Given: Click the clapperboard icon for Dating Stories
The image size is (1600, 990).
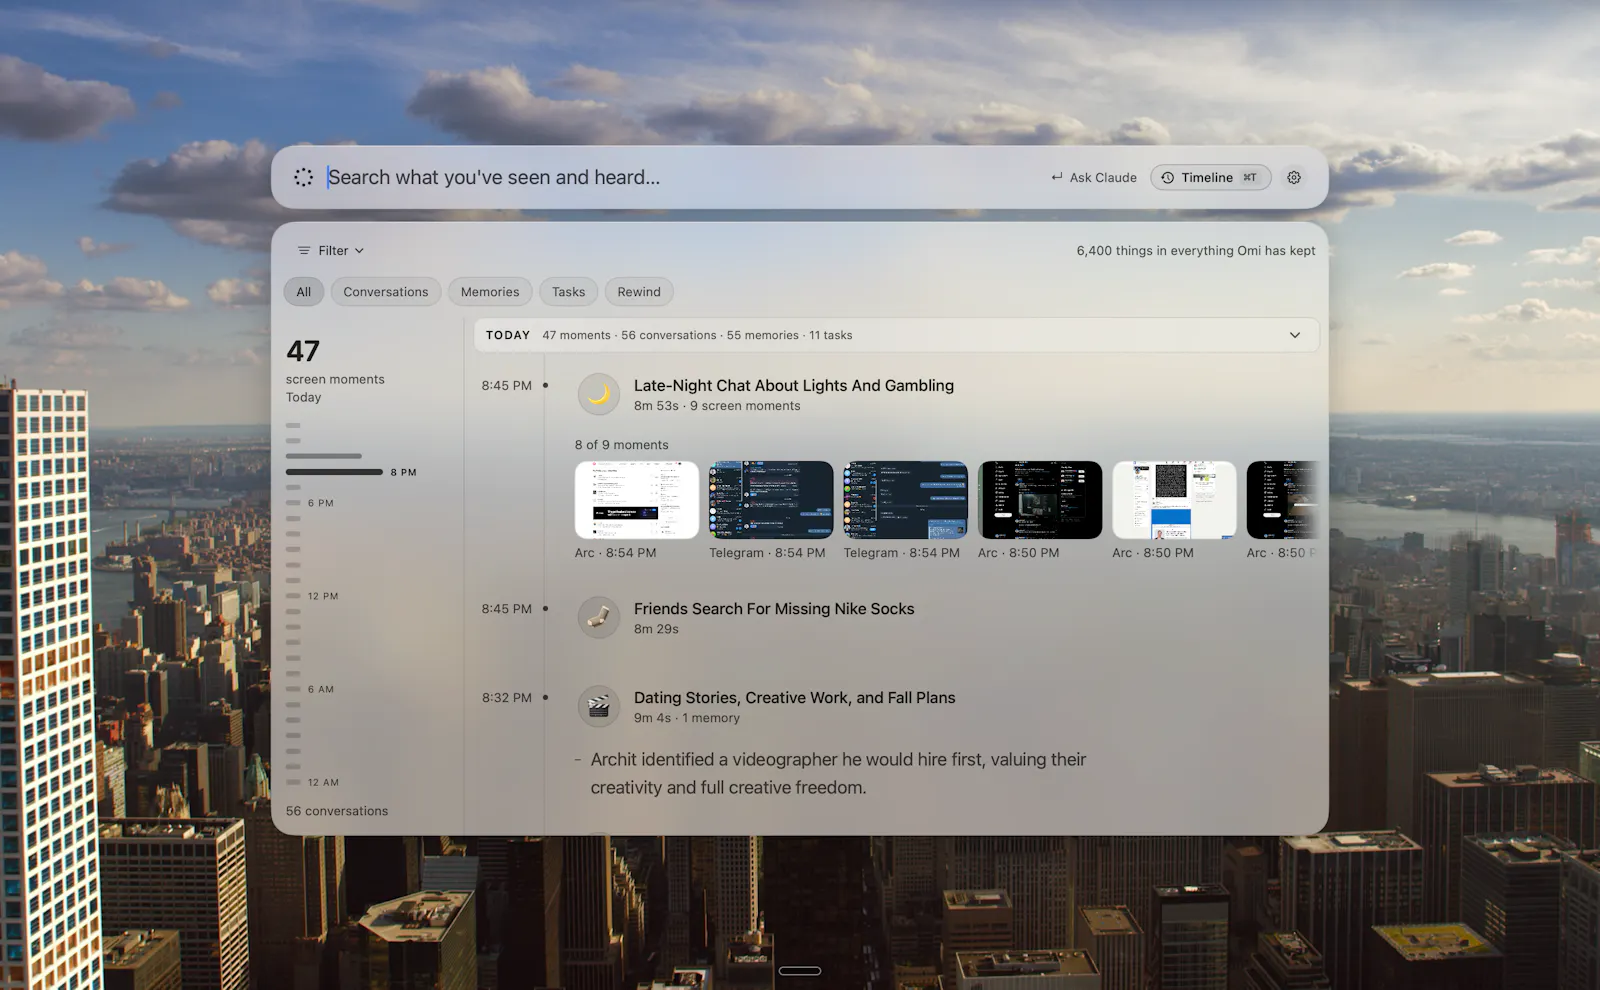Looking at the screenshot, I should [599, 707].
